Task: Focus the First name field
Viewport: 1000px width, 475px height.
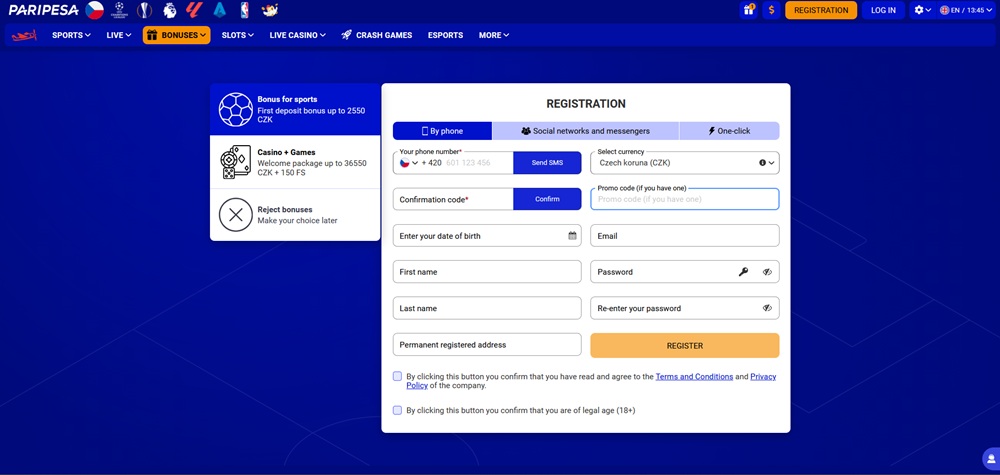Action: pos(487,272)
